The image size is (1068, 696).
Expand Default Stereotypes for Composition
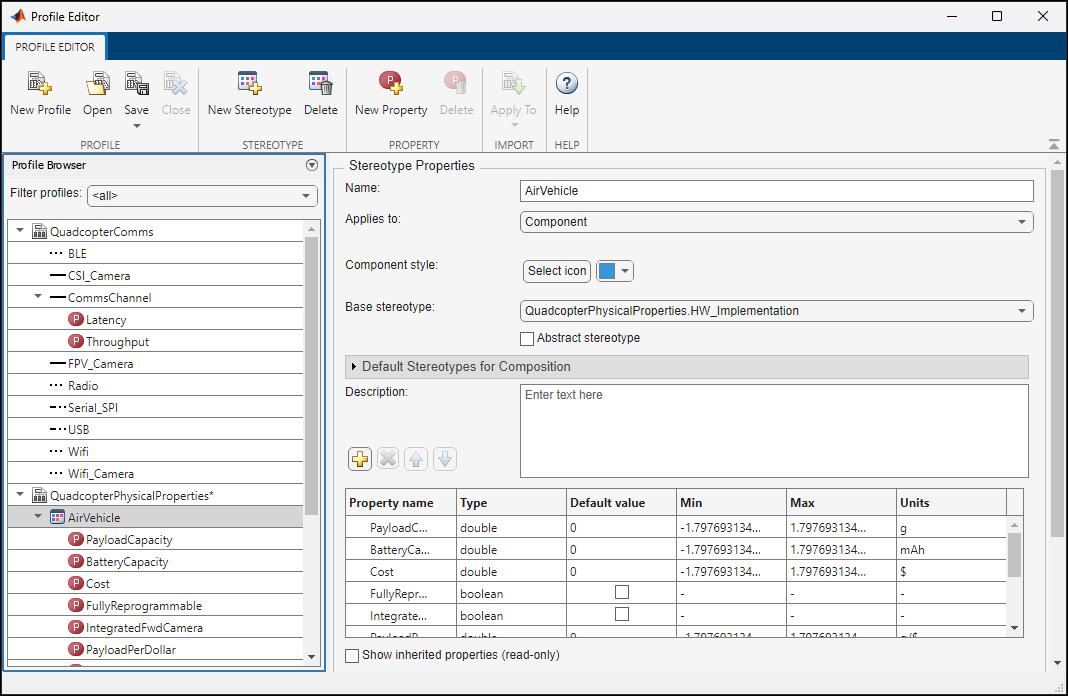[x=354, y=368]
